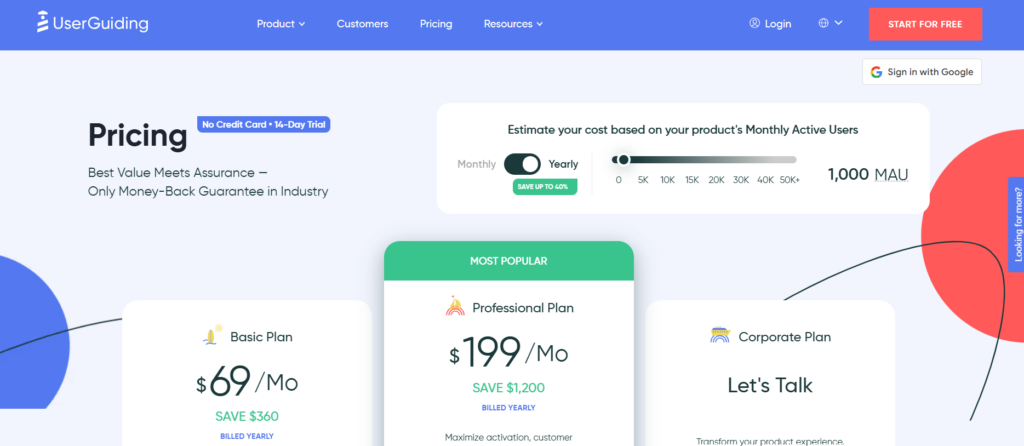Click the UserGuiding logo icon
The image size is (1024, 446).
coord(43,23)
